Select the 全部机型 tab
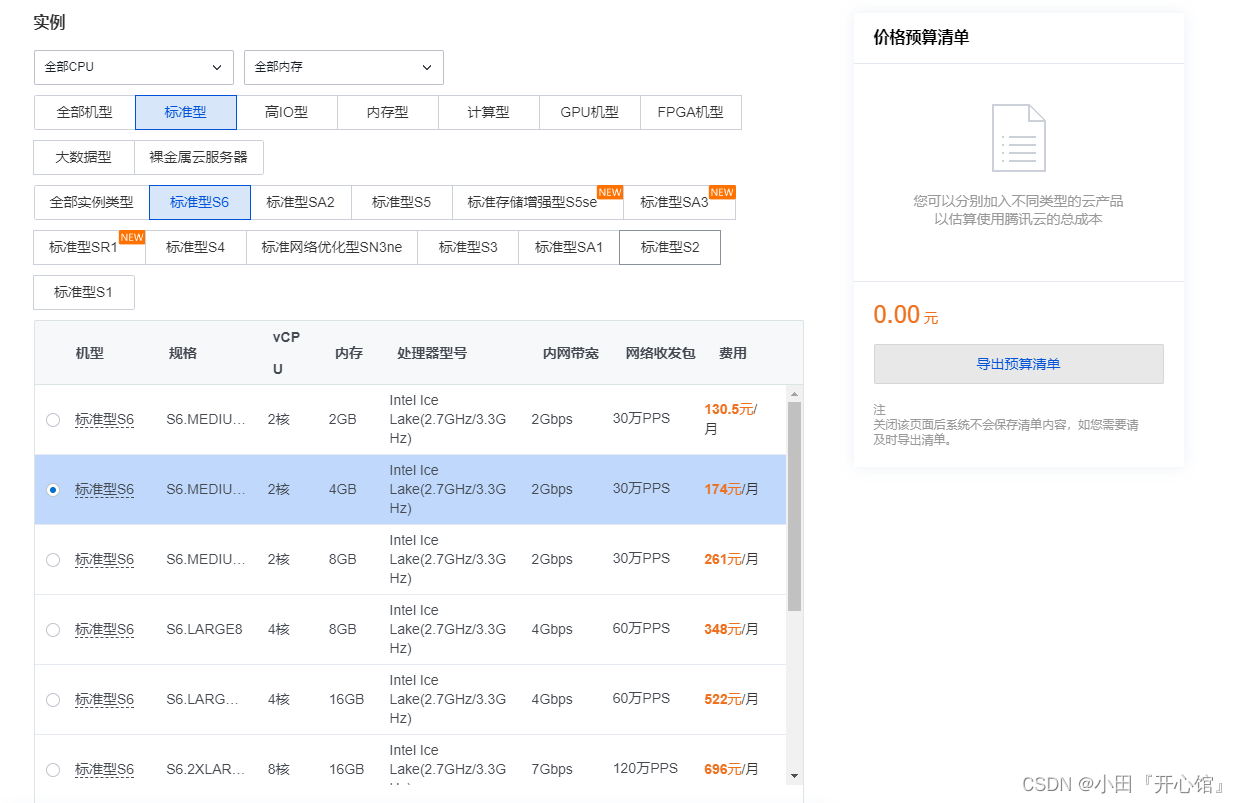This screenshot has width=1237, height=803. point(85,113)
